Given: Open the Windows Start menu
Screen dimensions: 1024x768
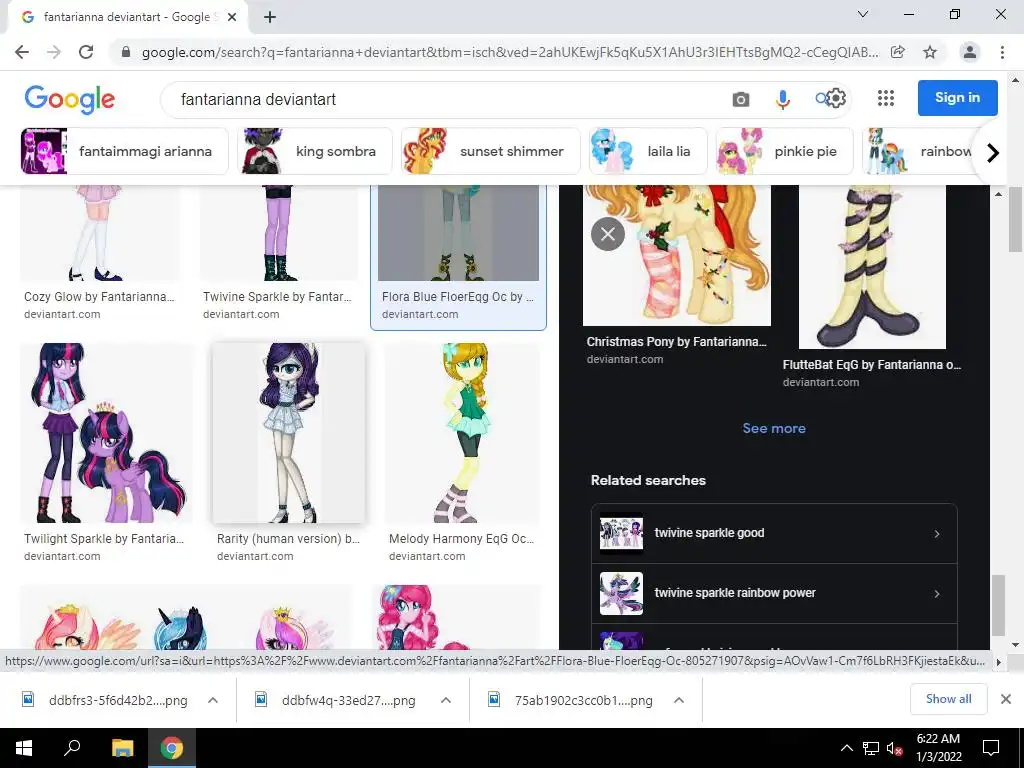Looking at the screenshot, I should (x=24, y=748).
